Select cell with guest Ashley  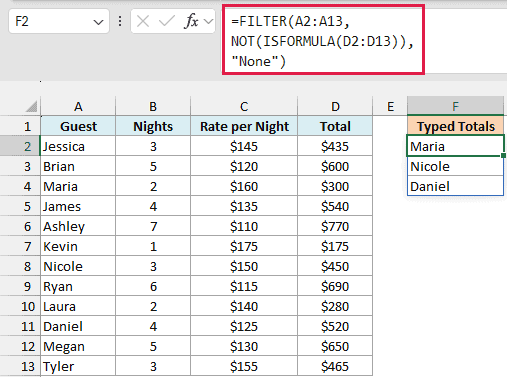pyautogui.click(x=78, y=226)
